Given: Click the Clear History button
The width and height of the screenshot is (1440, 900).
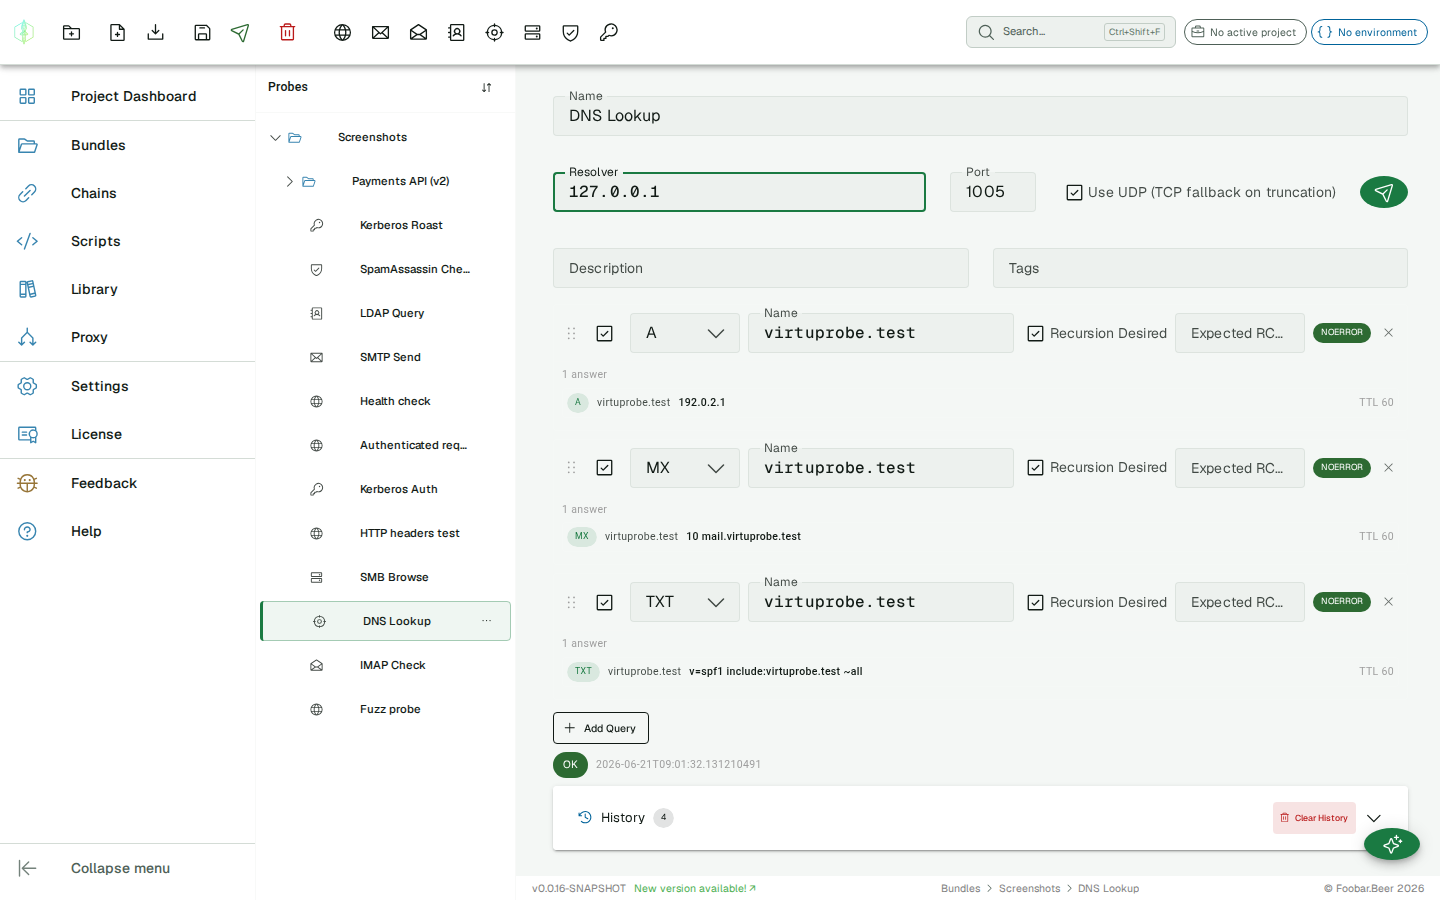Looking at the screenshot, I should 1314,818.
